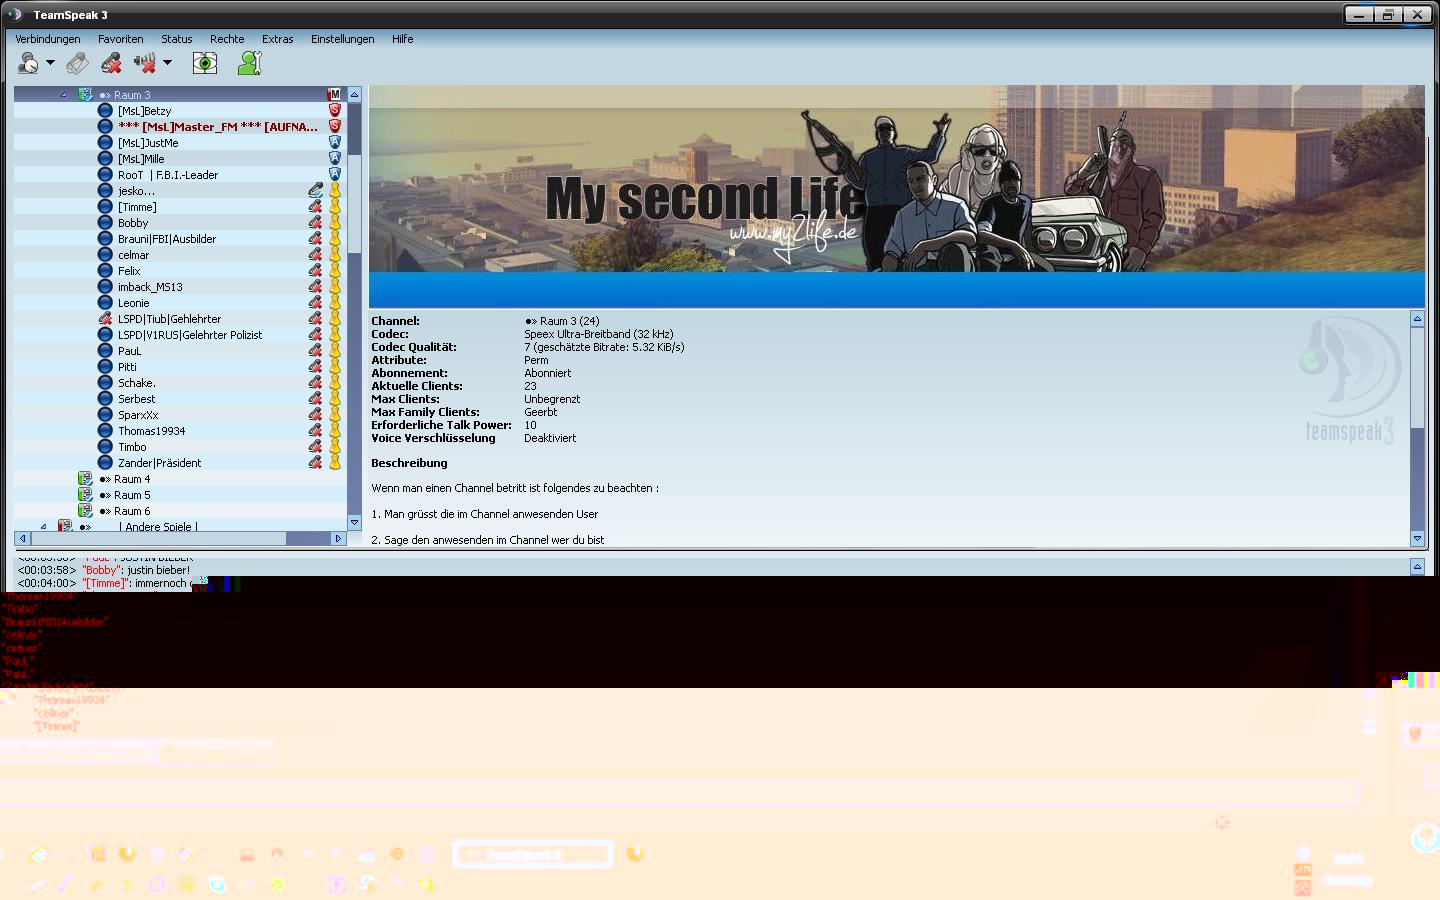The width and height of the screenshot is (1440, 900).
Task: Click the yellow pawn icon beside jesko
Action: [334, 190]
